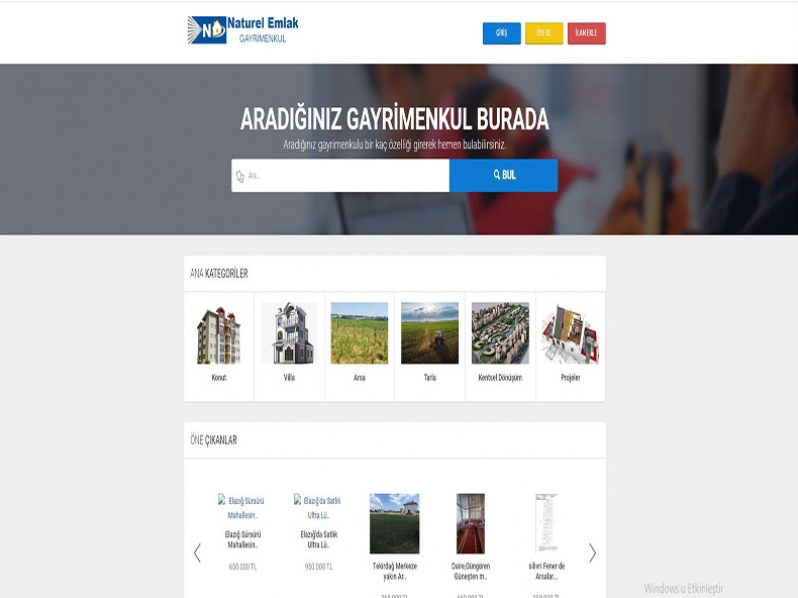Click the Projeler category label

[571, 378]
